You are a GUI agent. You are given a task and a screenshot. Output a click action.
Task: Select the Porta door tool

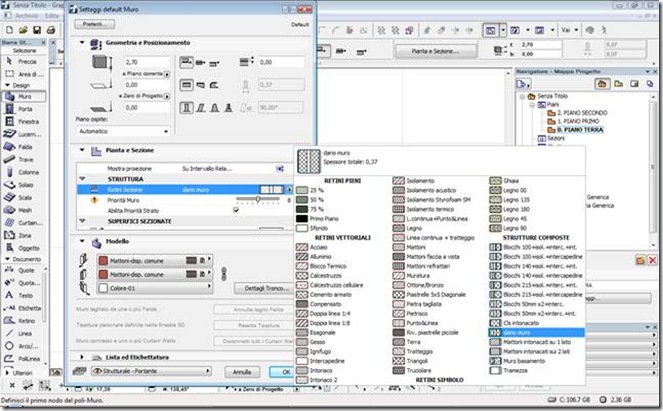tap(23, 109)
